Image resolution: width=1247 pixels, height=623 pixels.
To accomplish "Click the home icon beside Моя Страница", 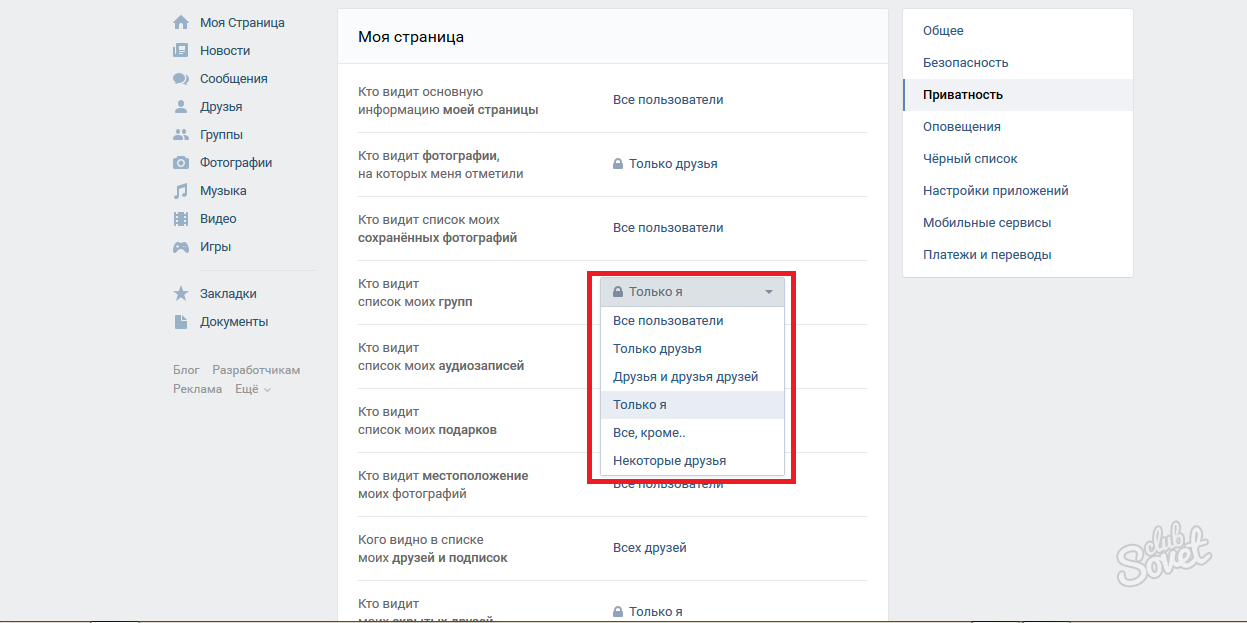I will pyautogui.click(x=180, y=22).
